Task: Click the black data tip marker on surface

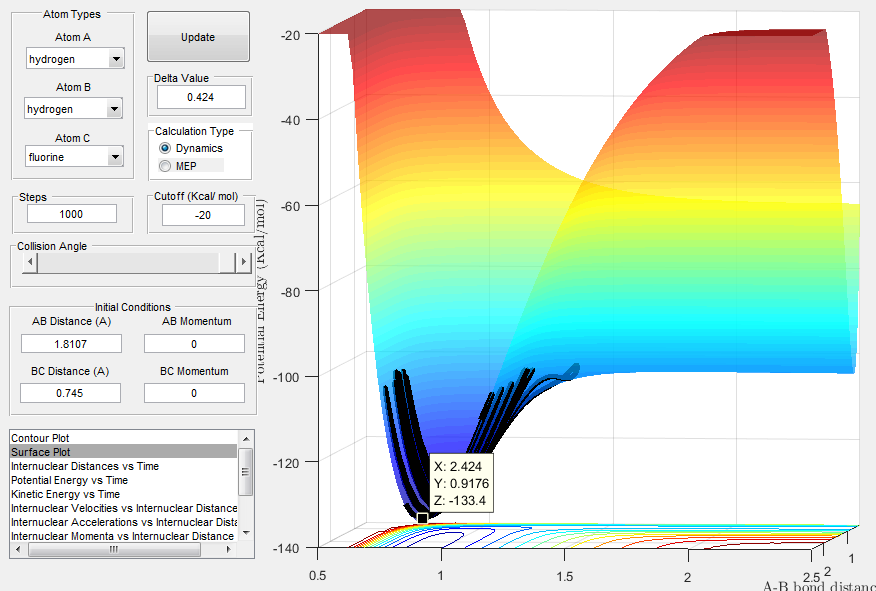Action: (x=422, y=518)
